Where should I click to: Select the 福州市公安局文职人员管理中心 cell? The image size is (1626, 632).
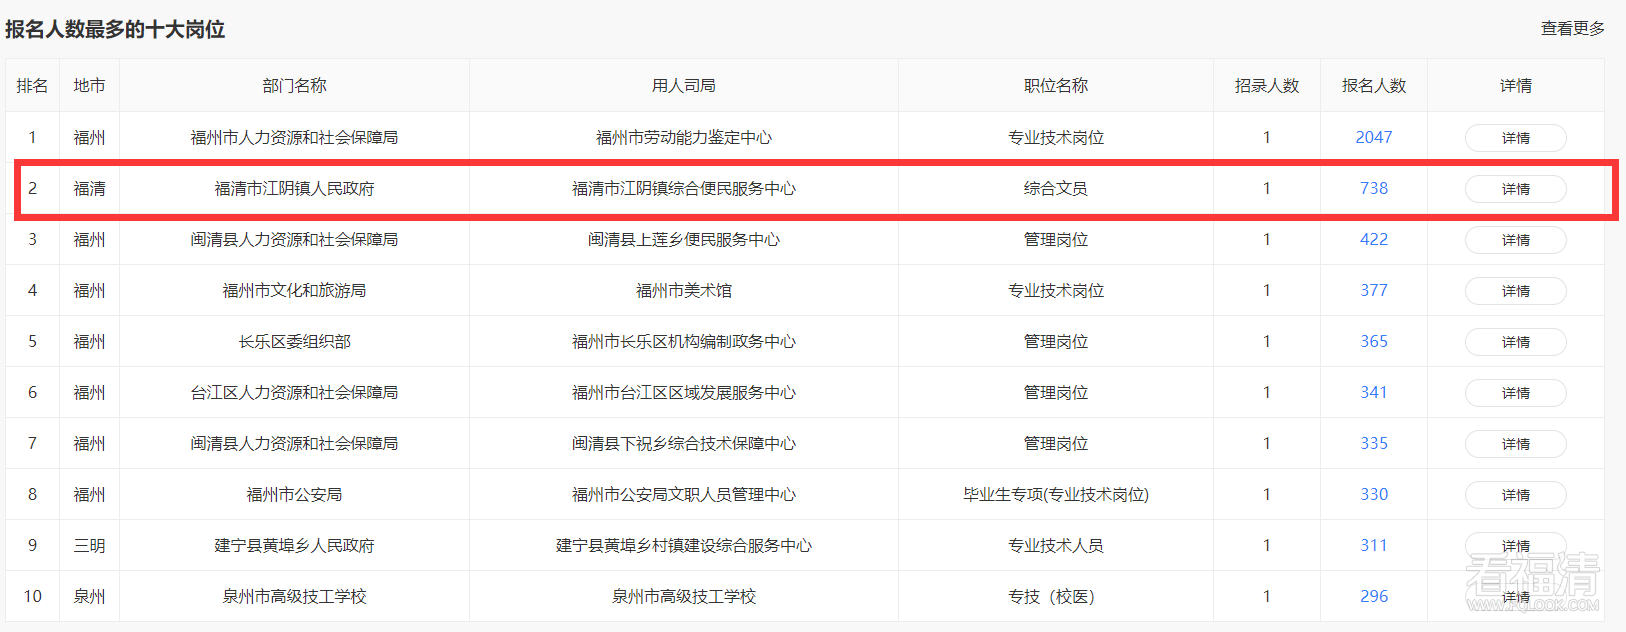coord(684,494)
